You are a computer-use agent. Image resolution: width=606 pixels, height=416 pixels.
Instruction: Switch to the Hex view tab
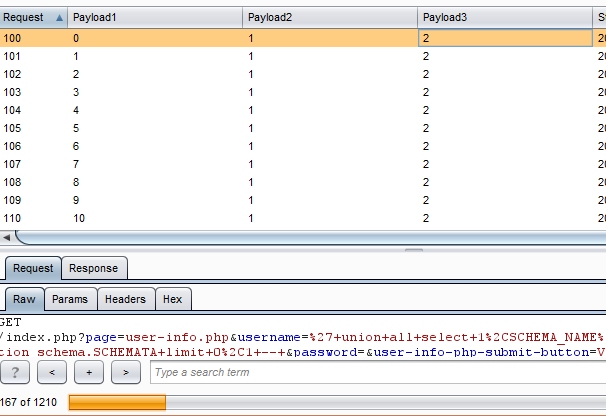click(172, 299)
